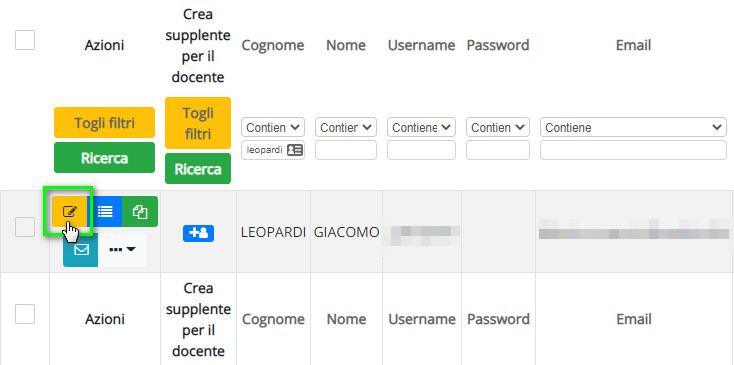Open the Cognome filter condition dropdown

click(273, 127)
